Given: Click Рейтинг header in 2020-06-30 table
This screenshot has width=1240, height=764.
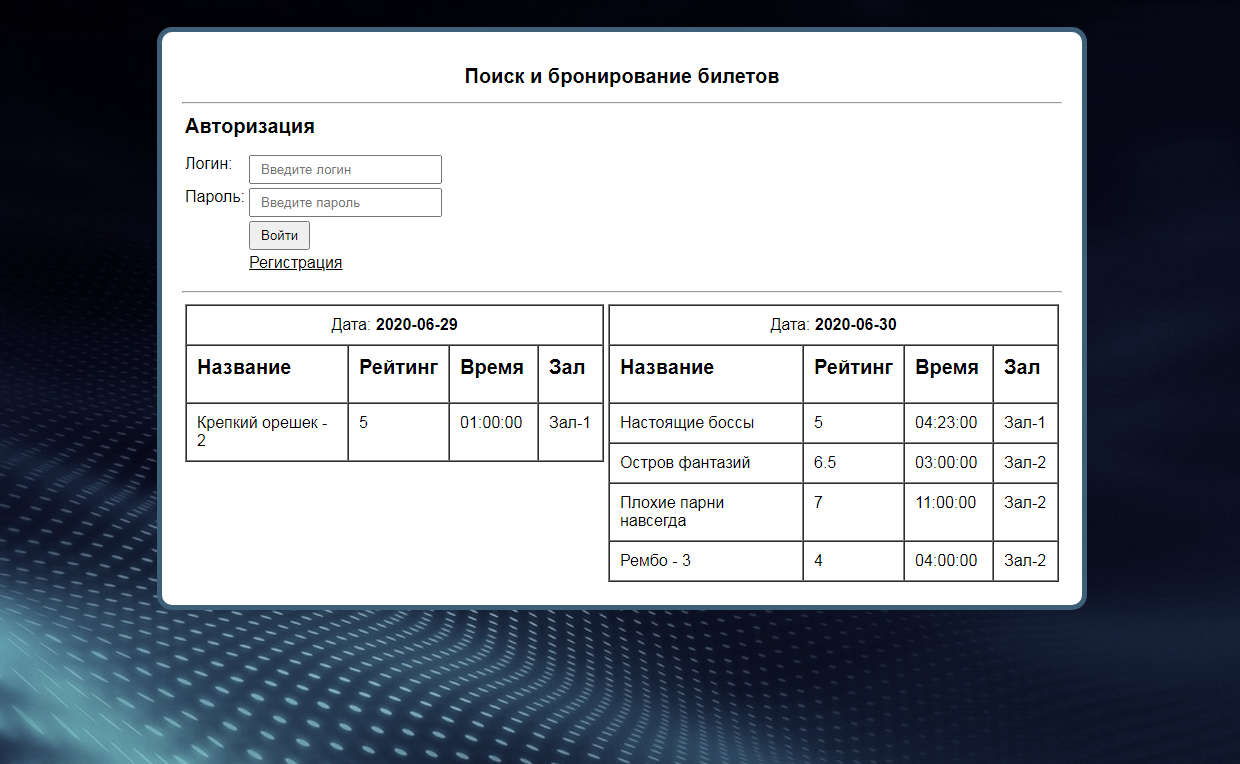Looking at the screenshot, I should tap(853, 374).
